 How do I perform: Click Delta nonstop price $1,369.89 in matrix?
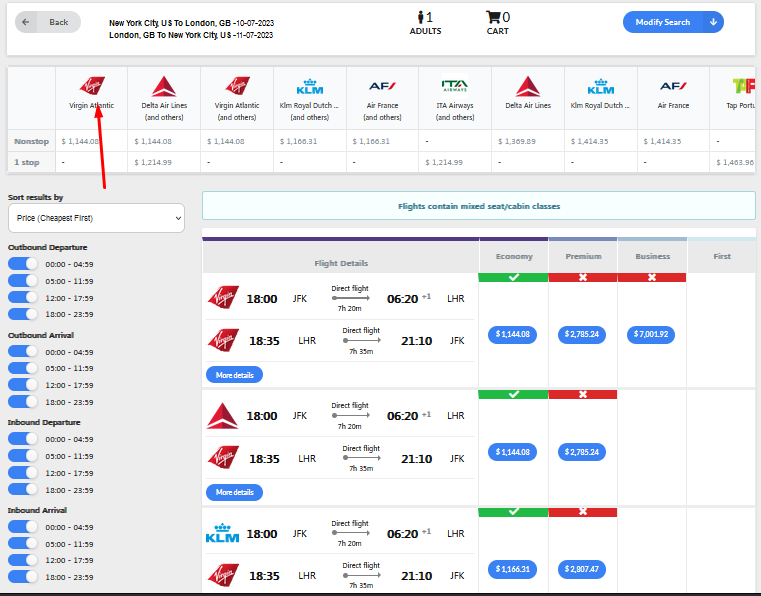pyautogui.click(x=516, y=141)
